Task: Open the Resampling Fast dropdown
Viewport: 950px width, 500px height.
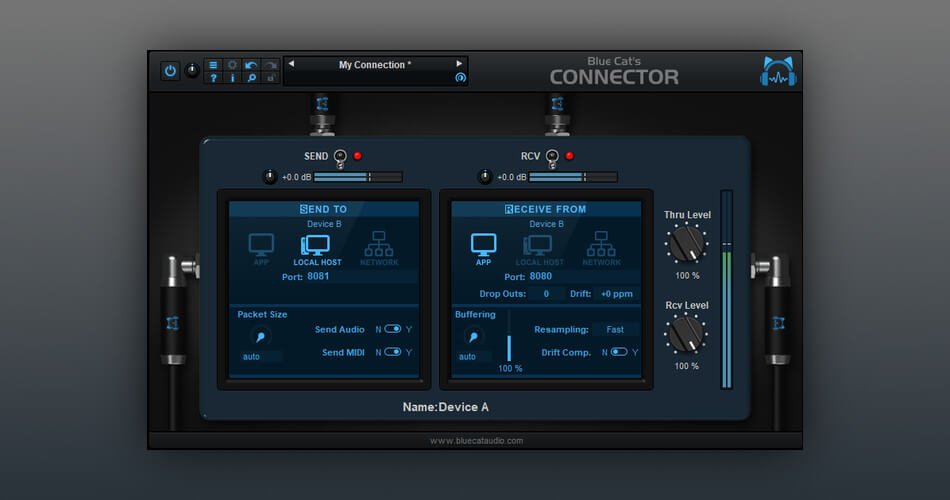Action: click(x=616, y=330)
